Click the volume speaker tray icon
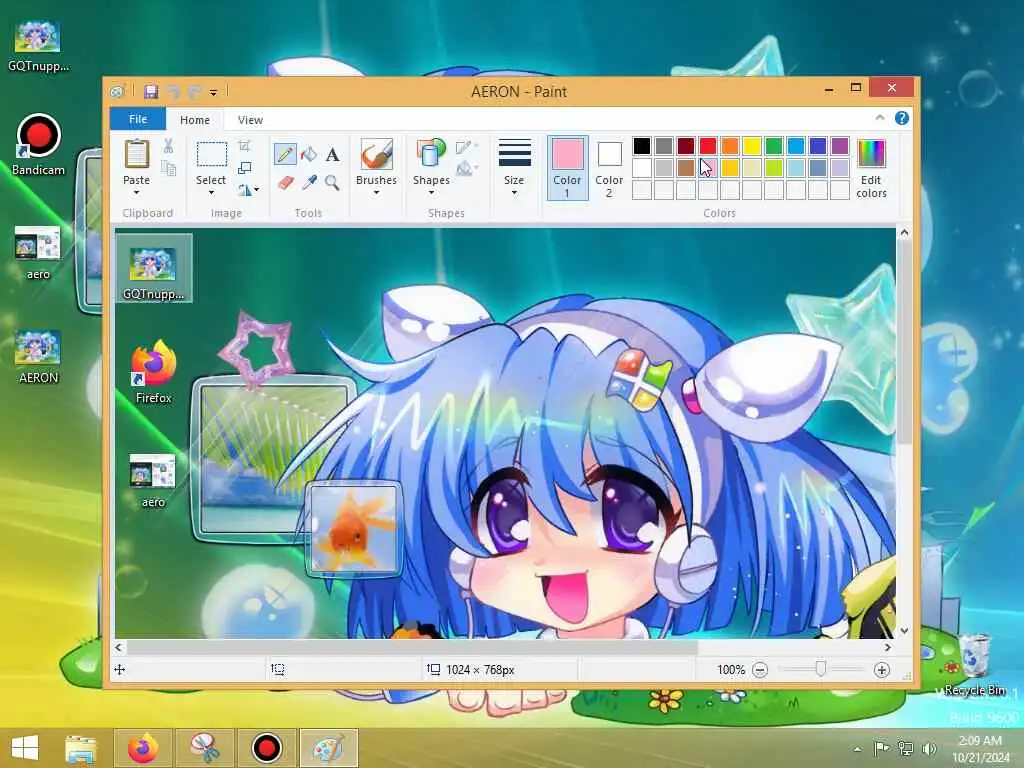This screenshot has width=1024, height=768. 929,748
